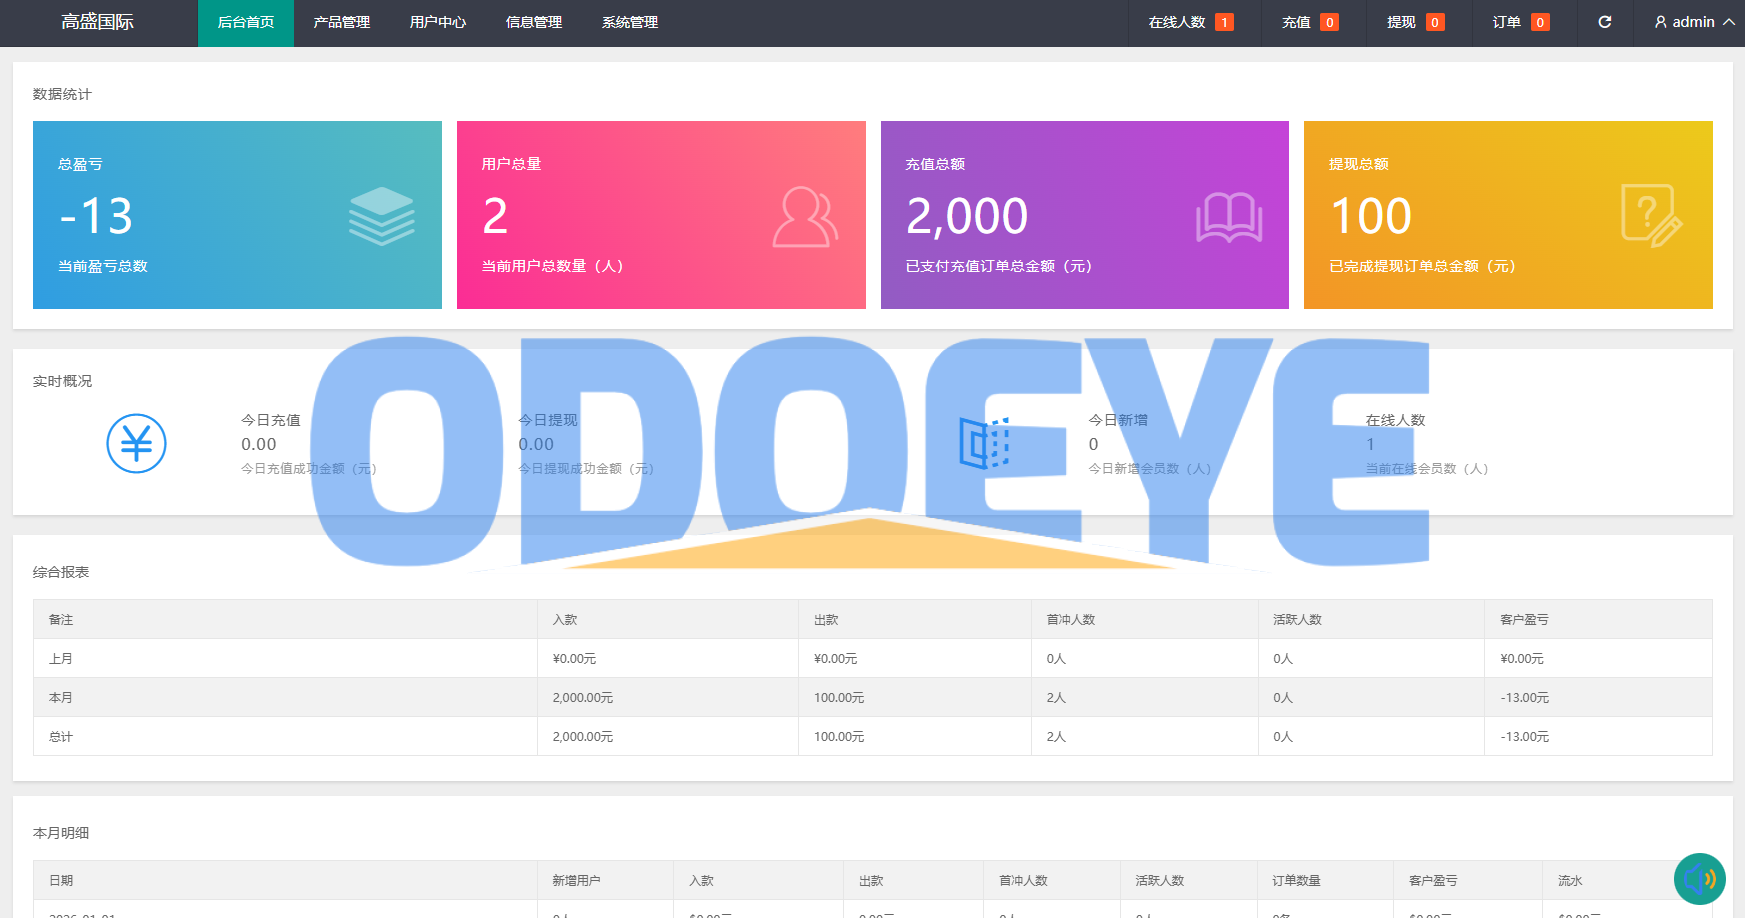
Task: Click the 提现 notification link
Action: coord(1414,22)
